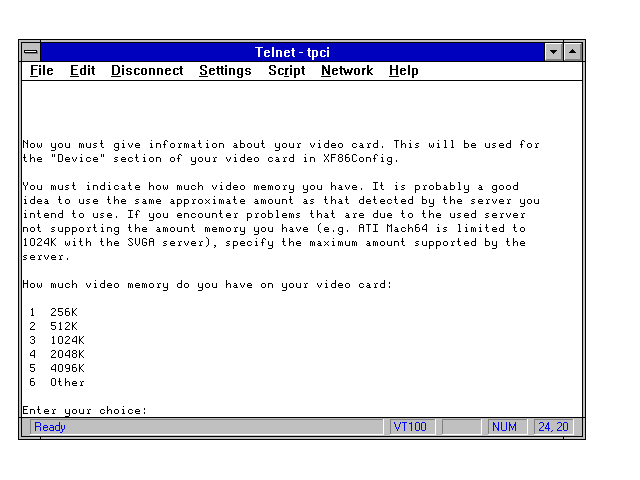This screenshot has width=640, height=480.
Task: Maximize the Telnet window
Action: pos(573,51)
